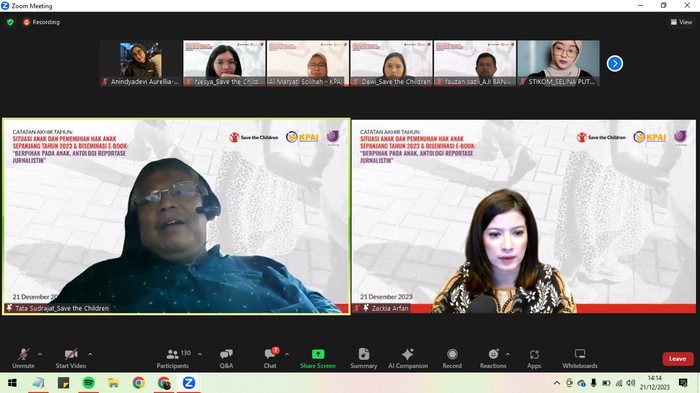
Task: Open Chrome with profile badge in taskbar
Action: click(x=164, y=383)
